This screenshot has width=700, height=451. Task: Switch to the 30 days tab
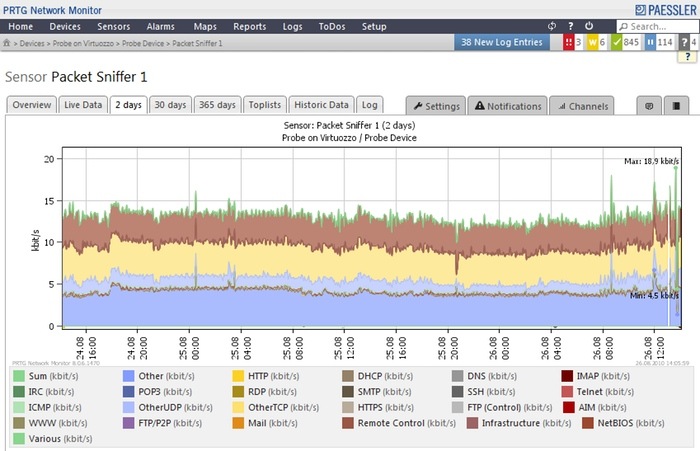(x=170, y=105)
